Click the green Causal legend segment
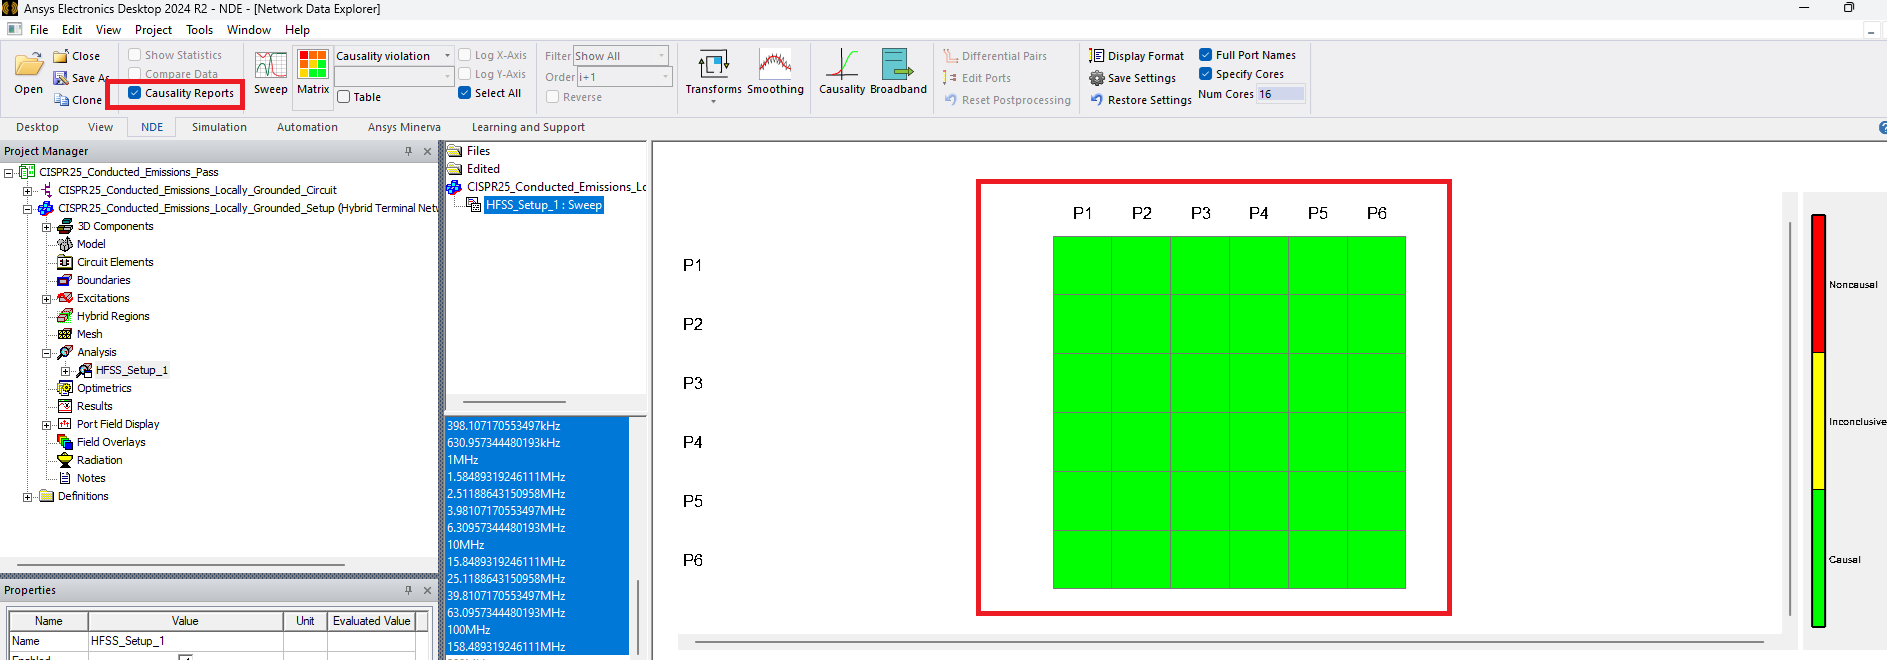Viewport: 1887px width, 660px height. (x=1818, y=558)
